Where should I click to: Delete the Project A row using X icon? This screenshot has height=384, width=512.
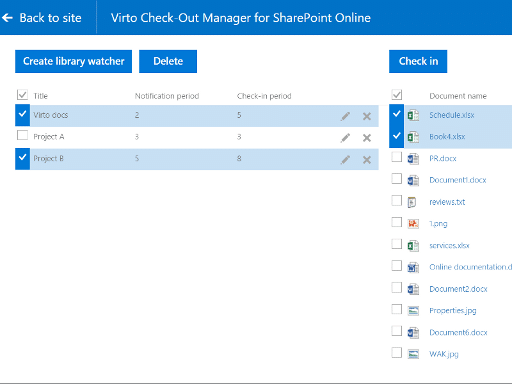(x=367, y=138)
